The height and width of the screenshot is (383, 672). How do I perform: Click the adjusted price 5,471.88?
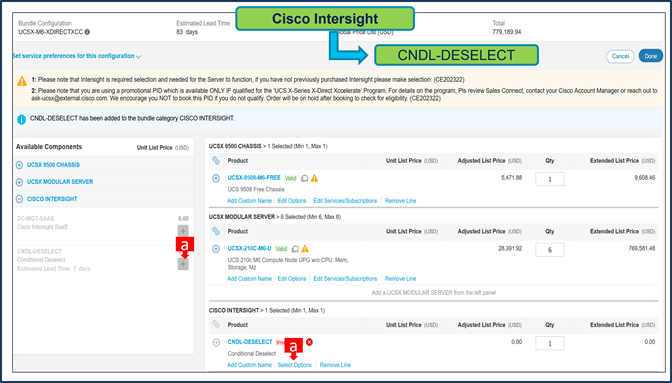[x=512, y=178]
